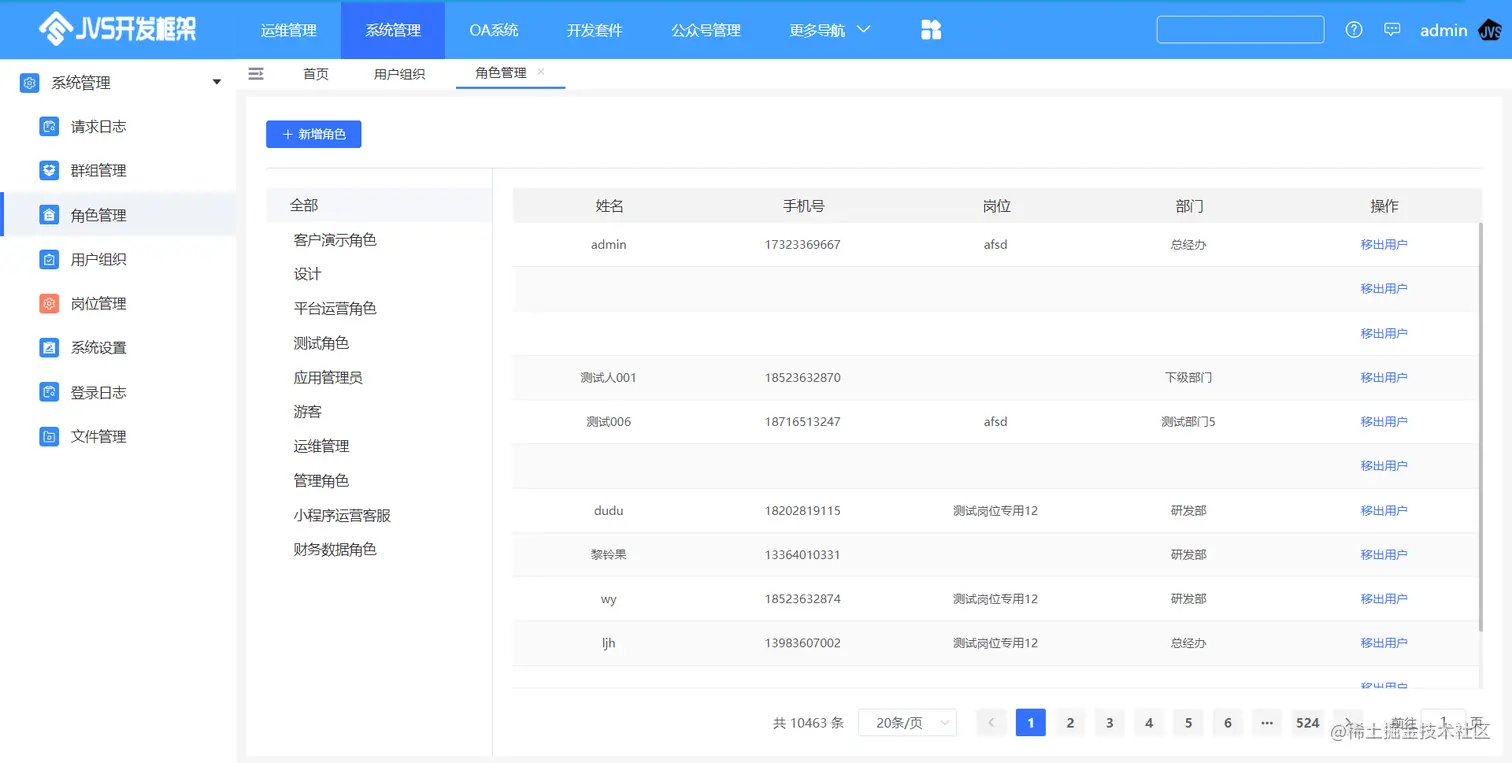Switch to the 首页 tab
The image size is (1512, 763).
[x=316, y=74]
